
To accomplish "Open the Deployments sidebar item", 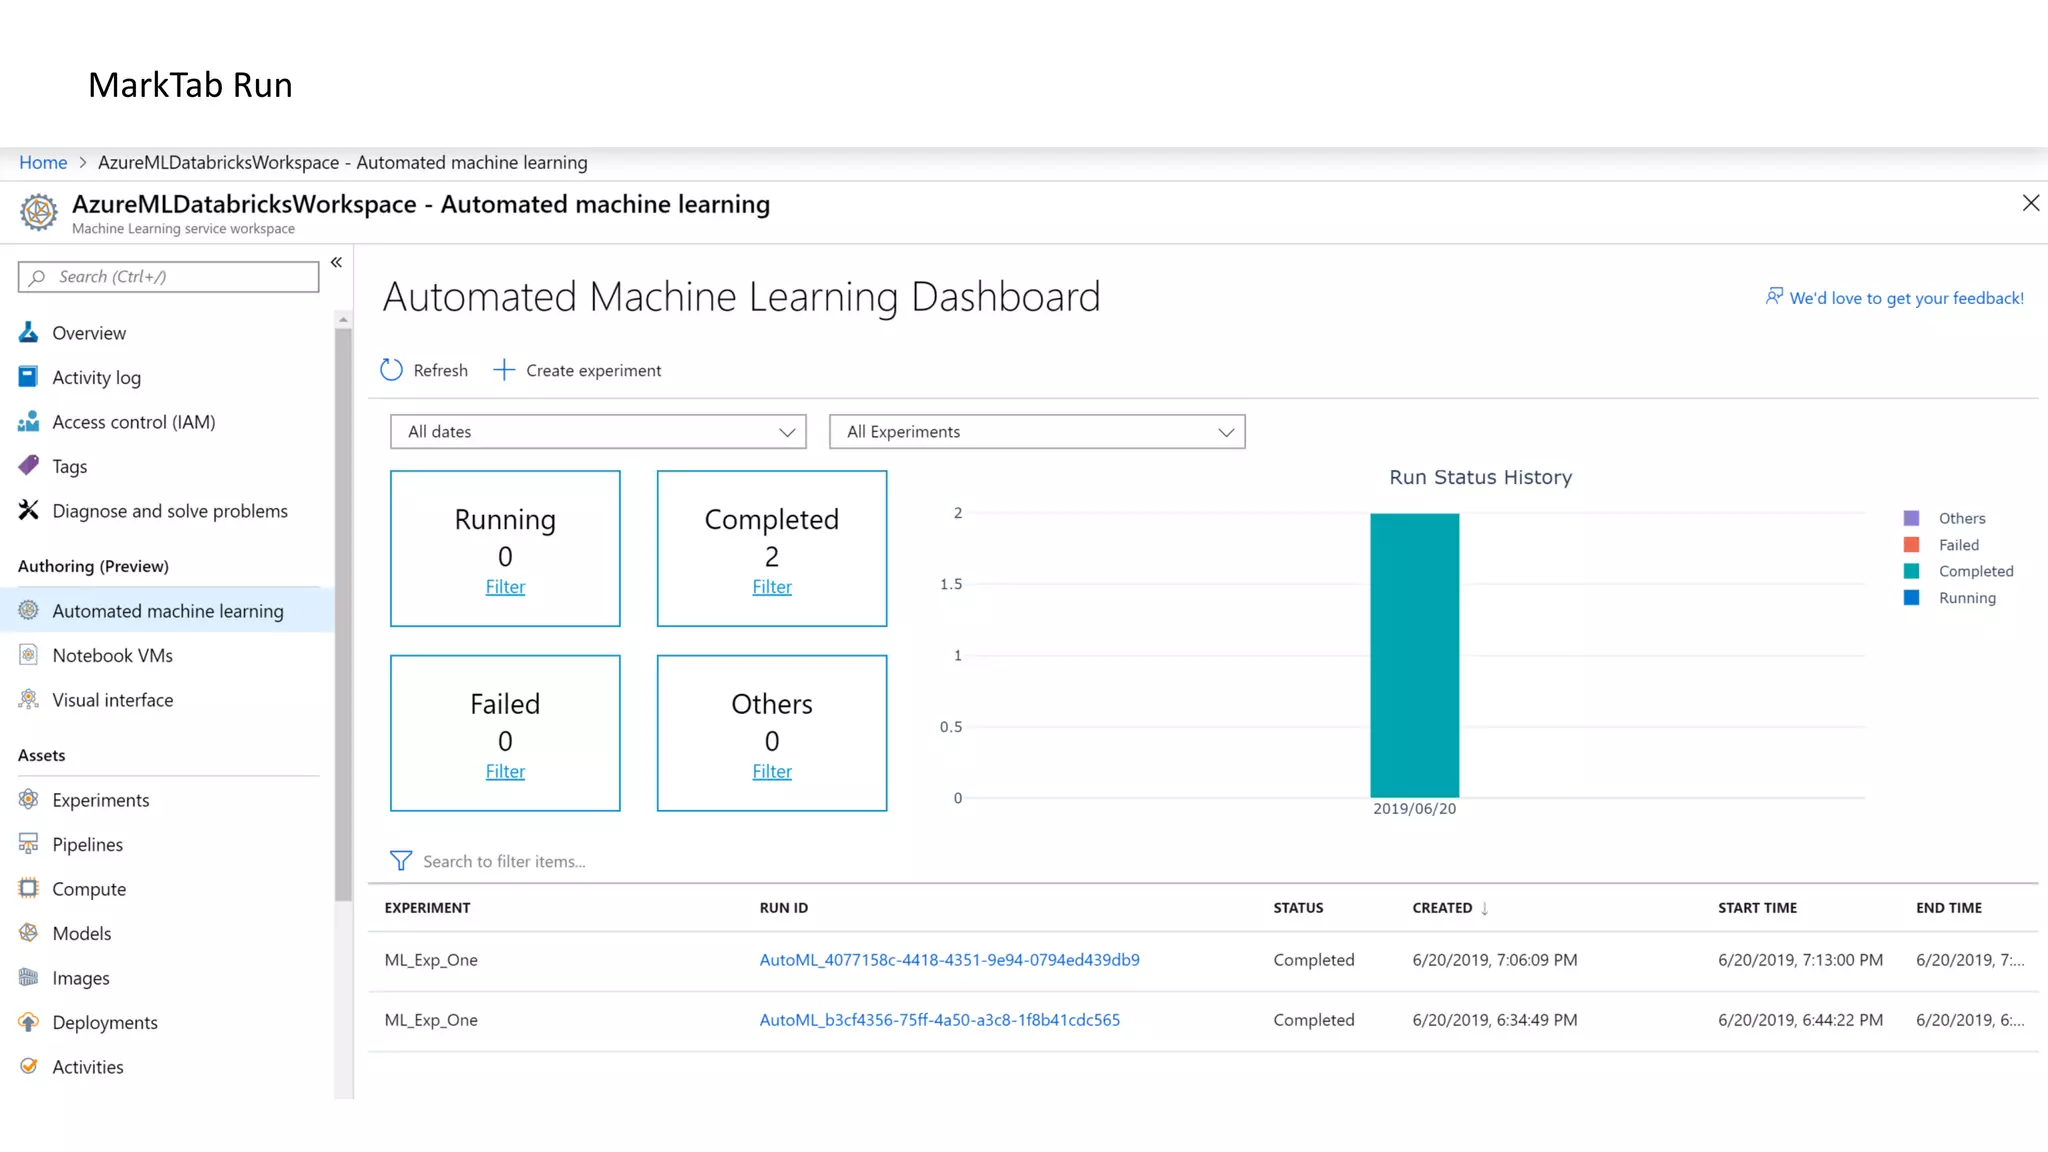I will pyautogui.click(x=104, y=1022).
